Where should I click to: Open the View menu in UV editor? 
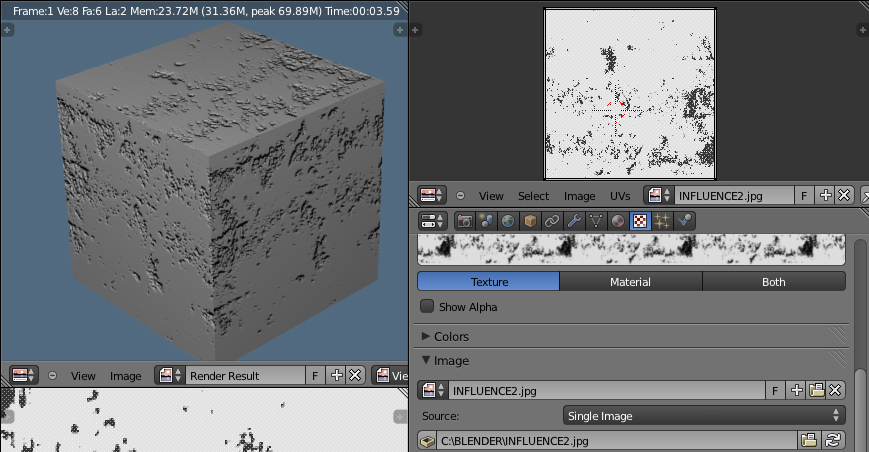[491, 196]
